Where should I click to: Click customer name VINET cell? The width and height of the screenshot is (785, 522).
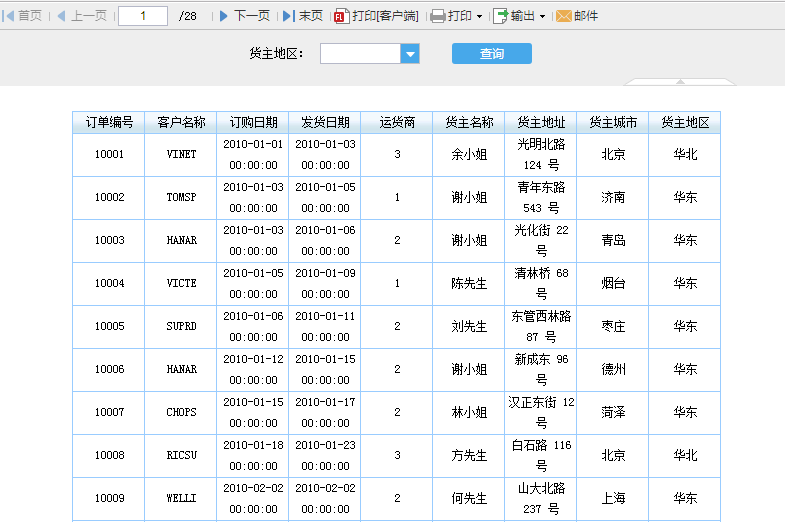(x=181, y=154)
